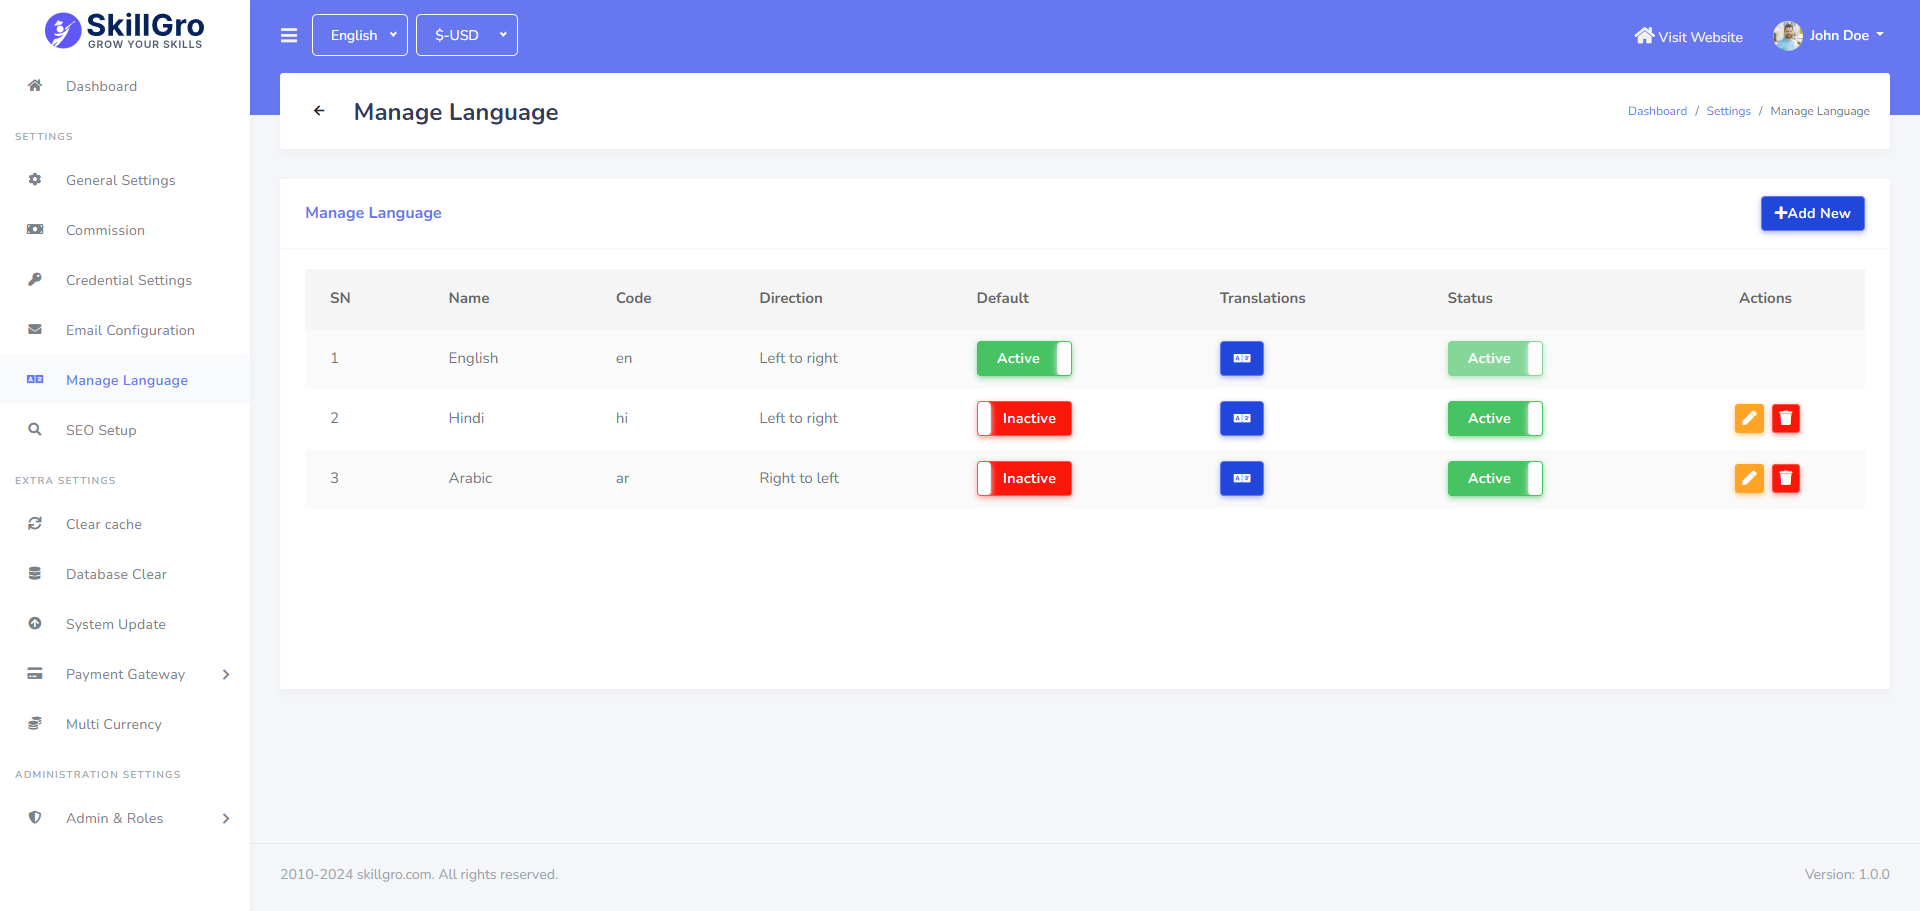The image size is (1920, 911).
Task: Delete the Hindi language entry
Action: (x=1786, y=418)
